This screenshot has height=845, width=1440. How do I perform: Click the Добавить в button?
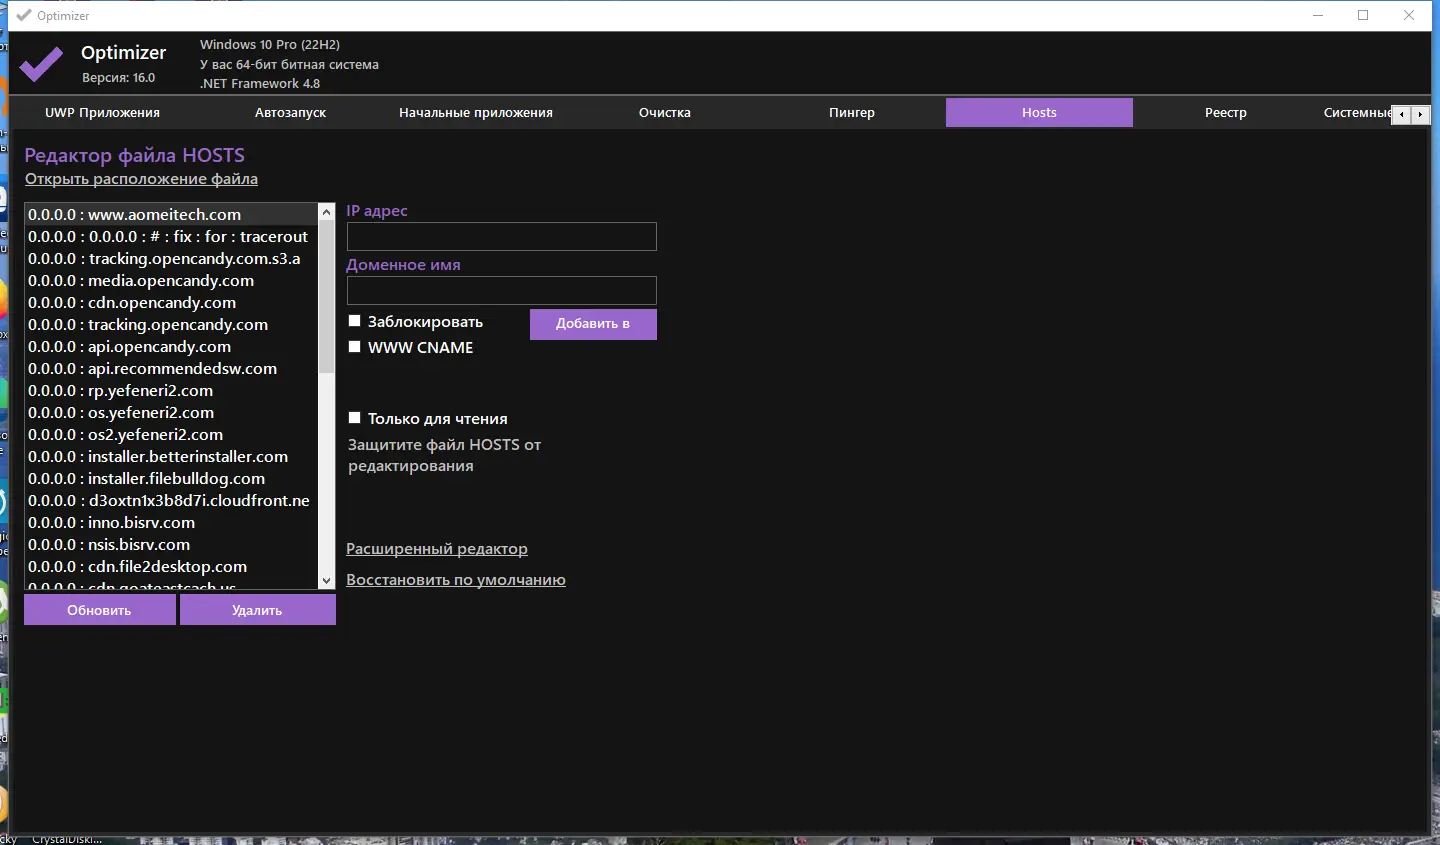593,324
